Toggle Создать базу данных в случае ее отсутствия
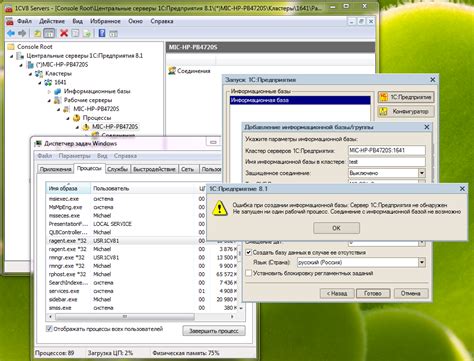 (249, 252)
